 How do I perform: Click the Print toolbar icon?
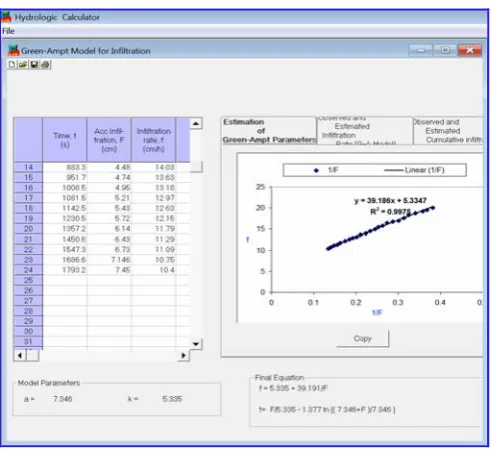point(45,64)
